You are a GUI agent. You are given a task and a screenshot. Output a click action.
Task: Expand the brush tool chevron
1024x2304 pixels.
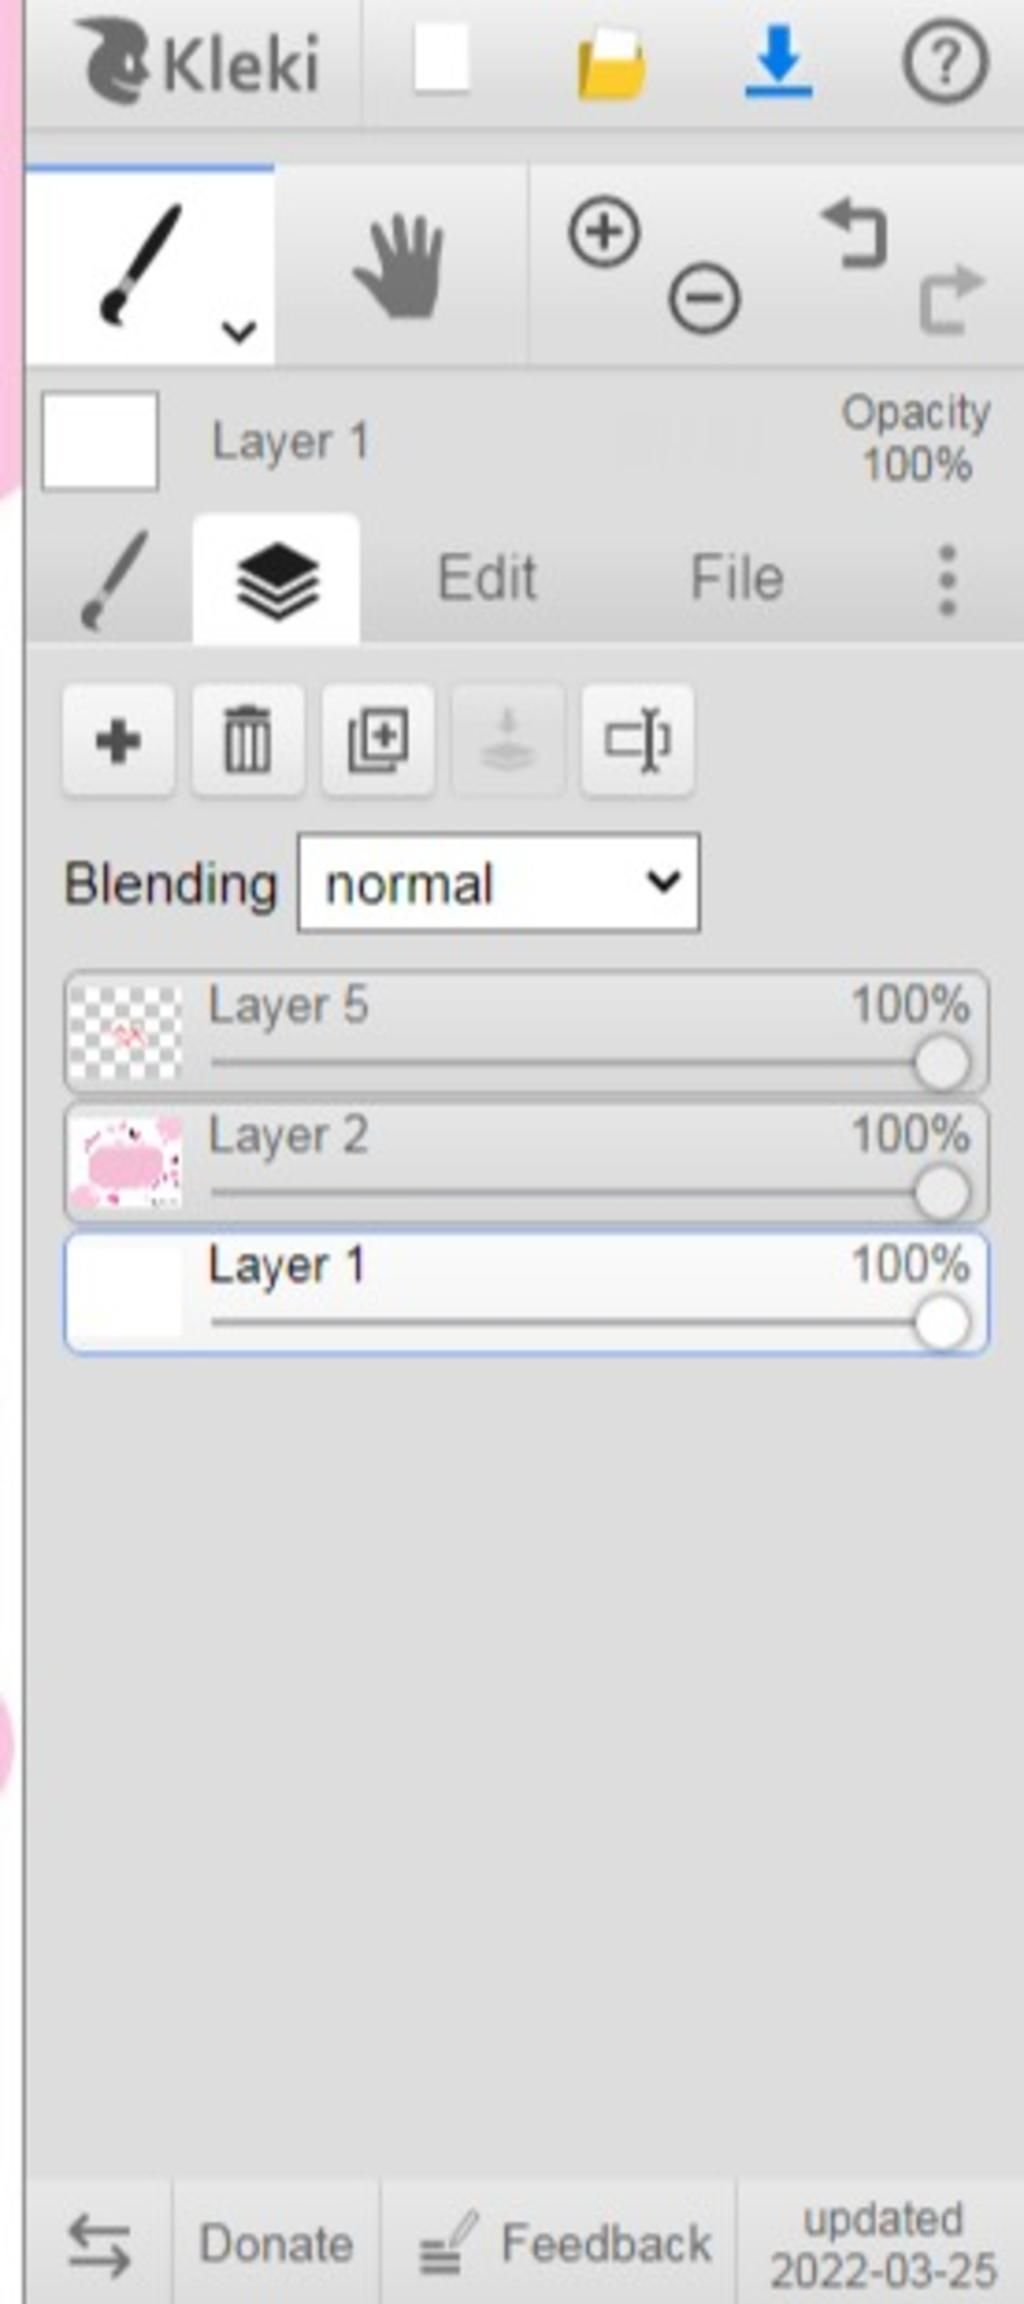239,330
